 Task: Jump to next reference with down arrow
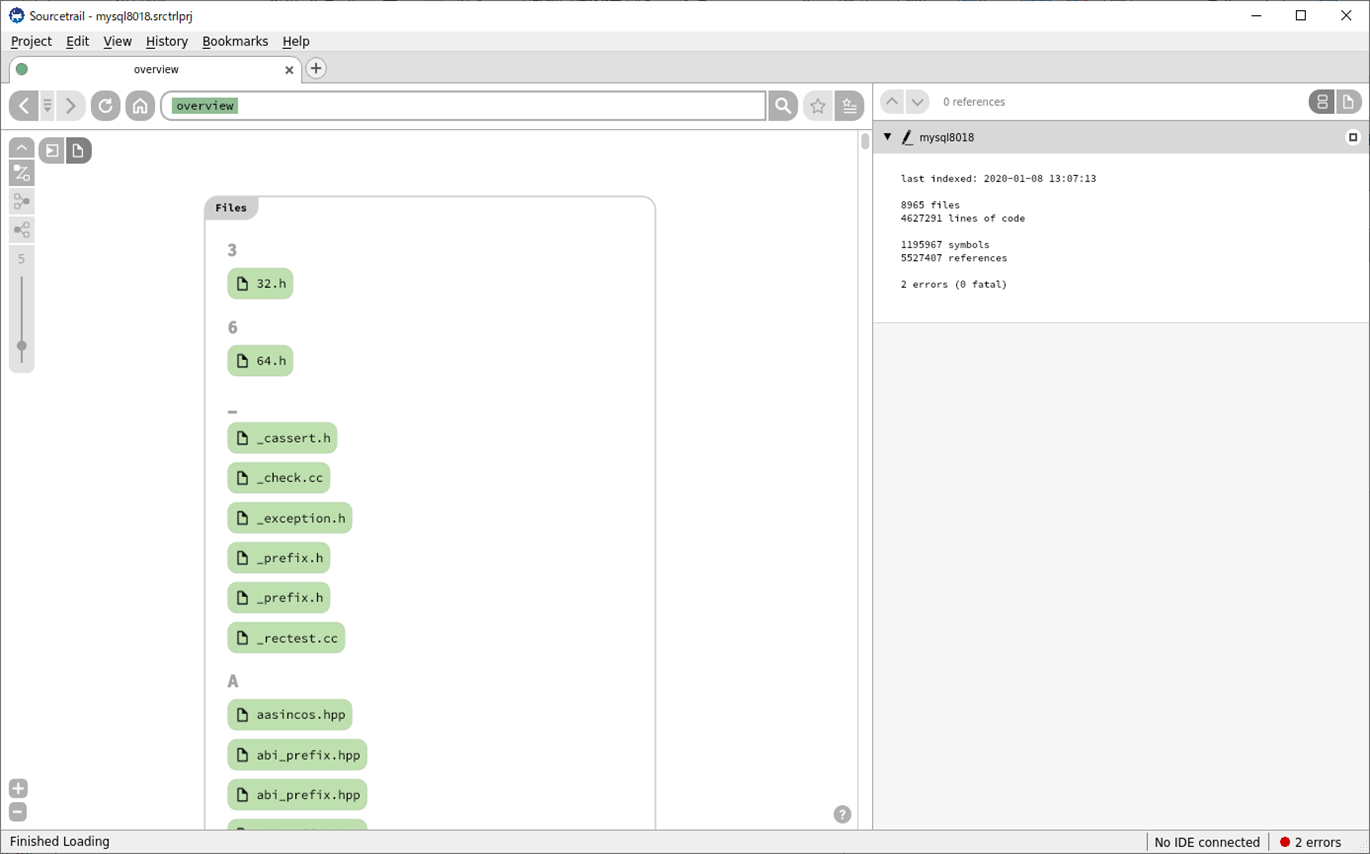point(917,101)
